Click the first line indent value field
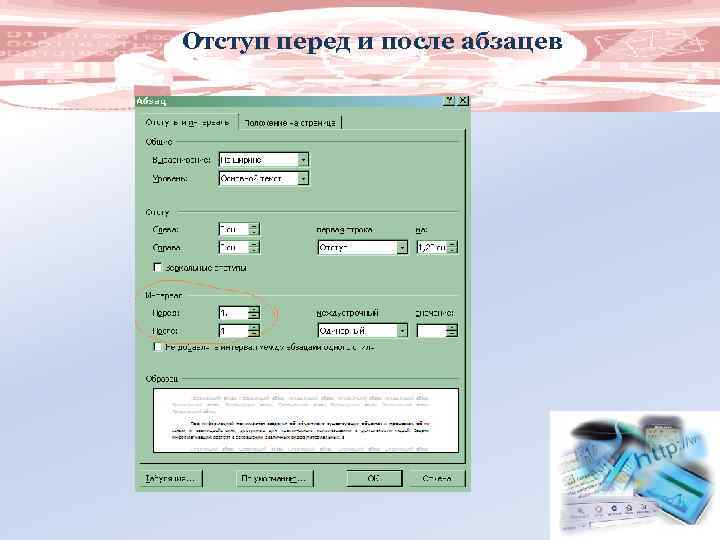This screenshot has width=720, height=540. [x=432, y=248]
